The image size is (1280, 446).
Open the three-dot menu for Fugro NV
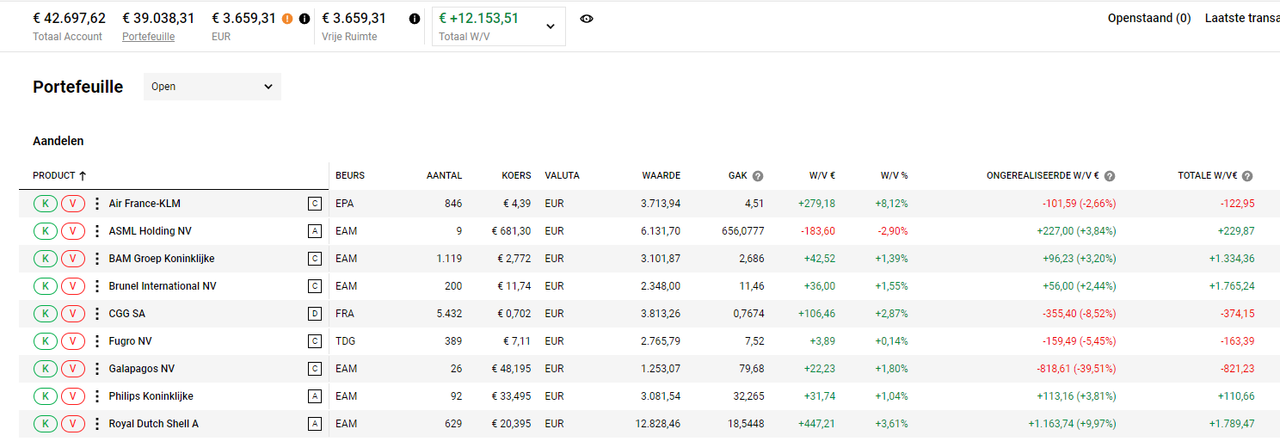(x=97, y=341)
